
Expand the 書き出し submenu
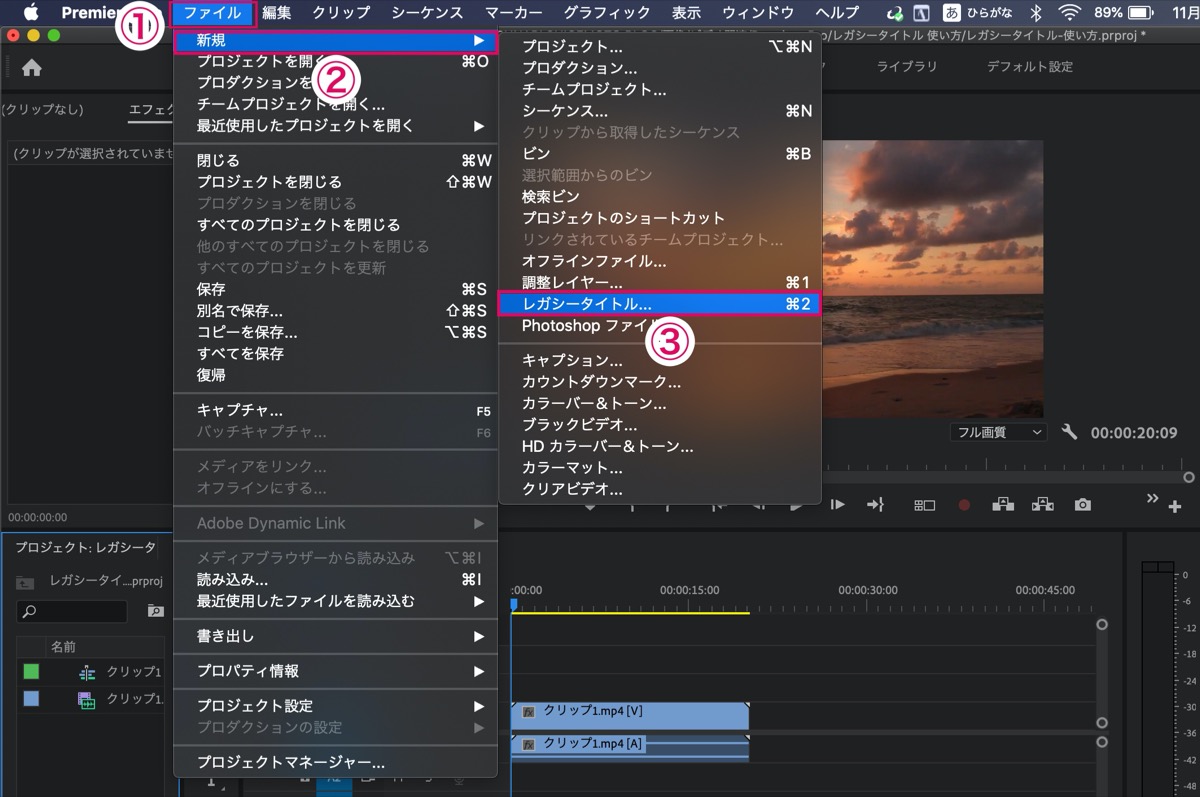(x=336, y=636)
